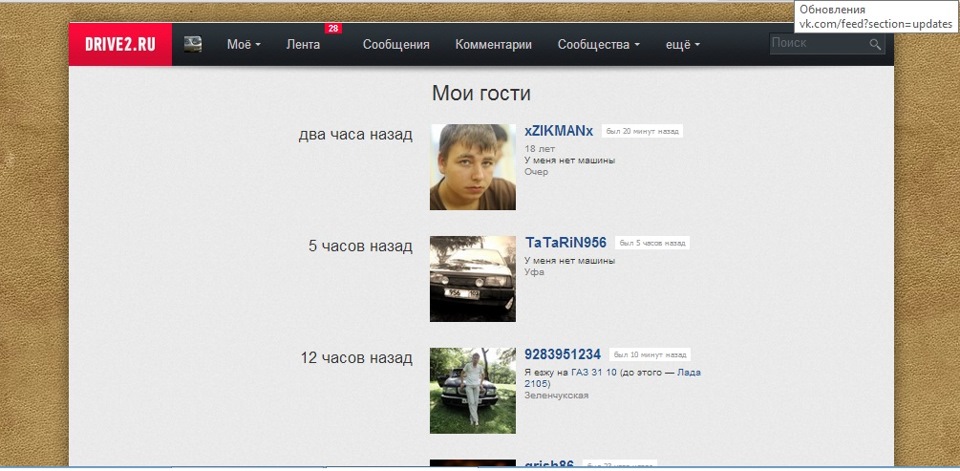Click the red 28 notification badge

point(333,28)
